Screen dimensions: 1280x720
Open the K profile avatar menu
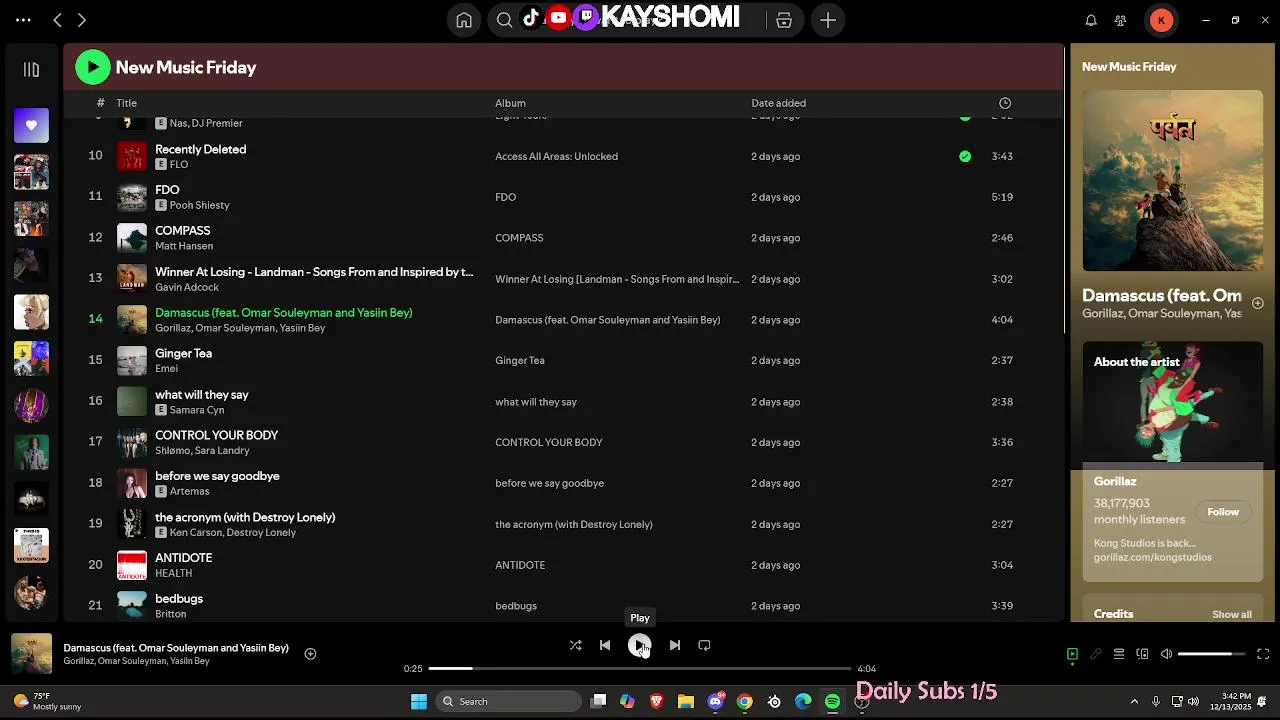point(1161,20)
